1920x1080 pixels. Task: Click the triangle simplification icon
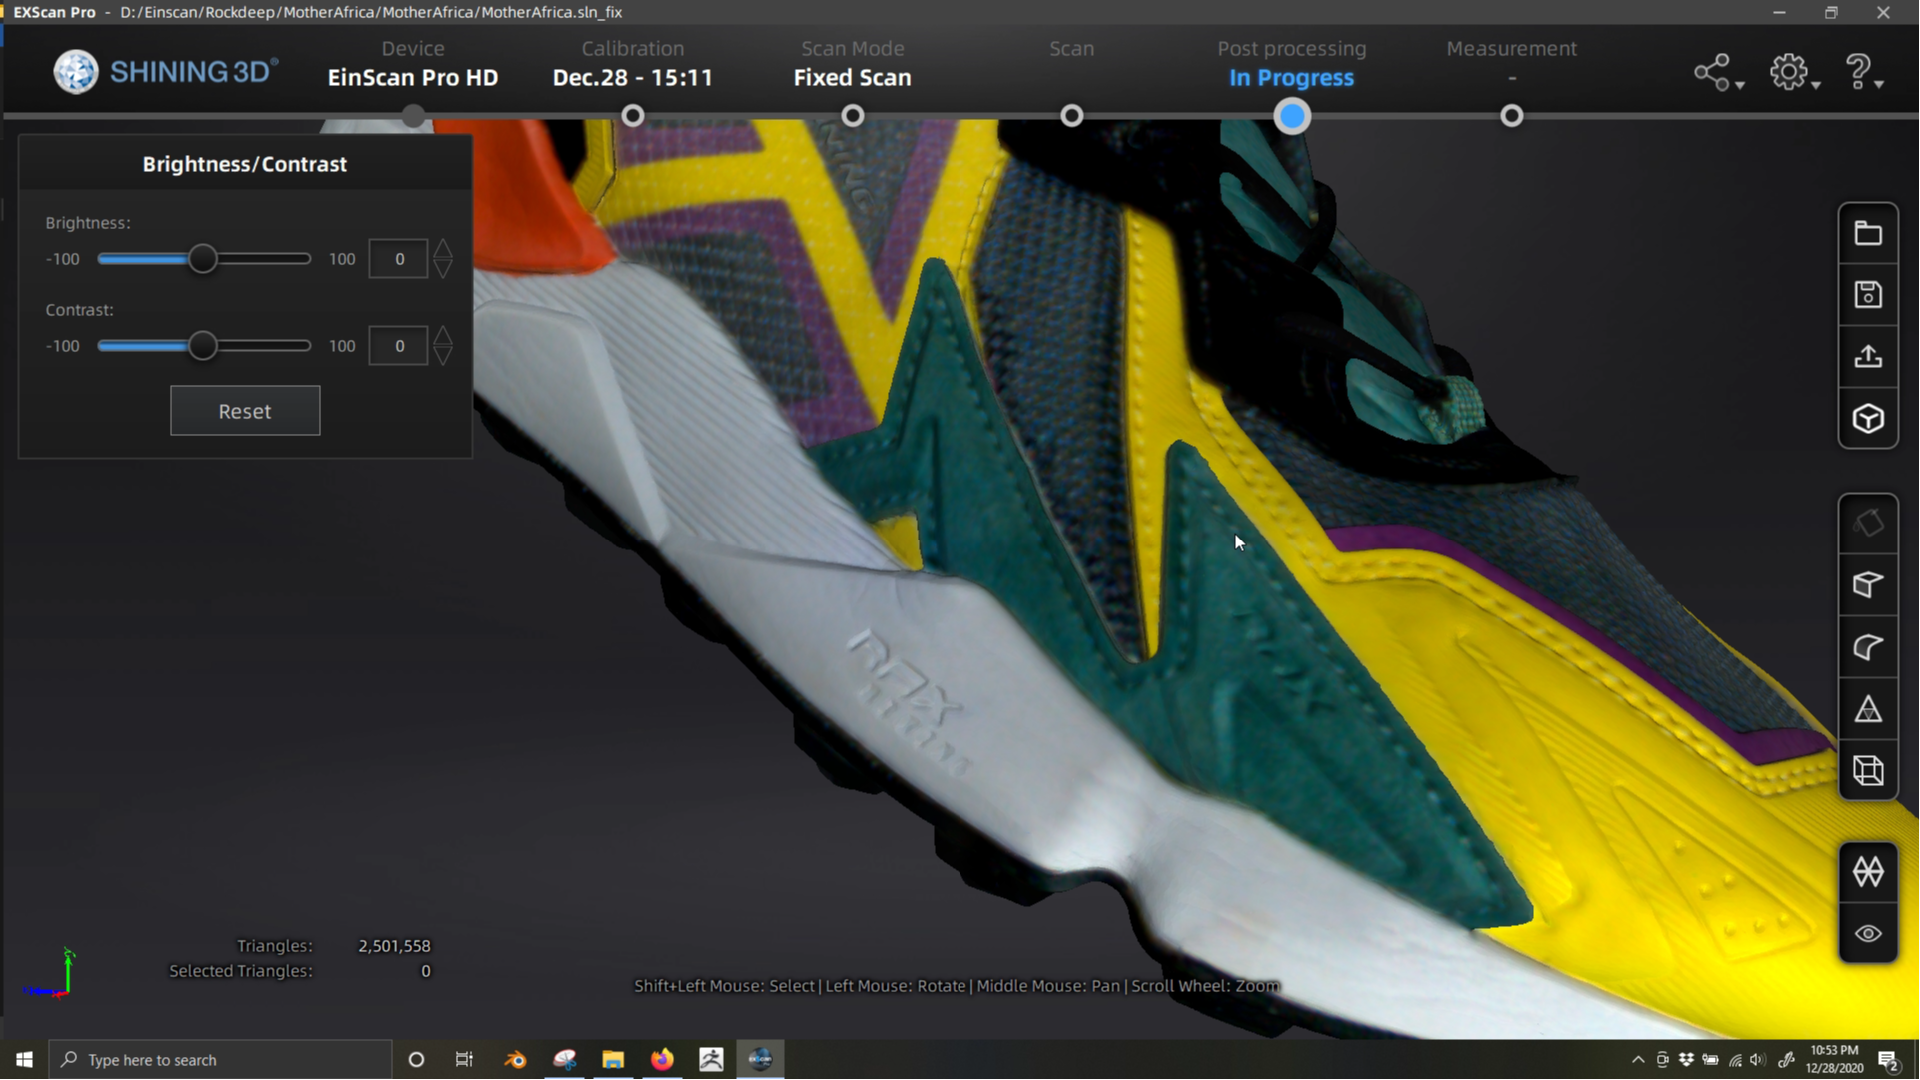pos(1868,709)
